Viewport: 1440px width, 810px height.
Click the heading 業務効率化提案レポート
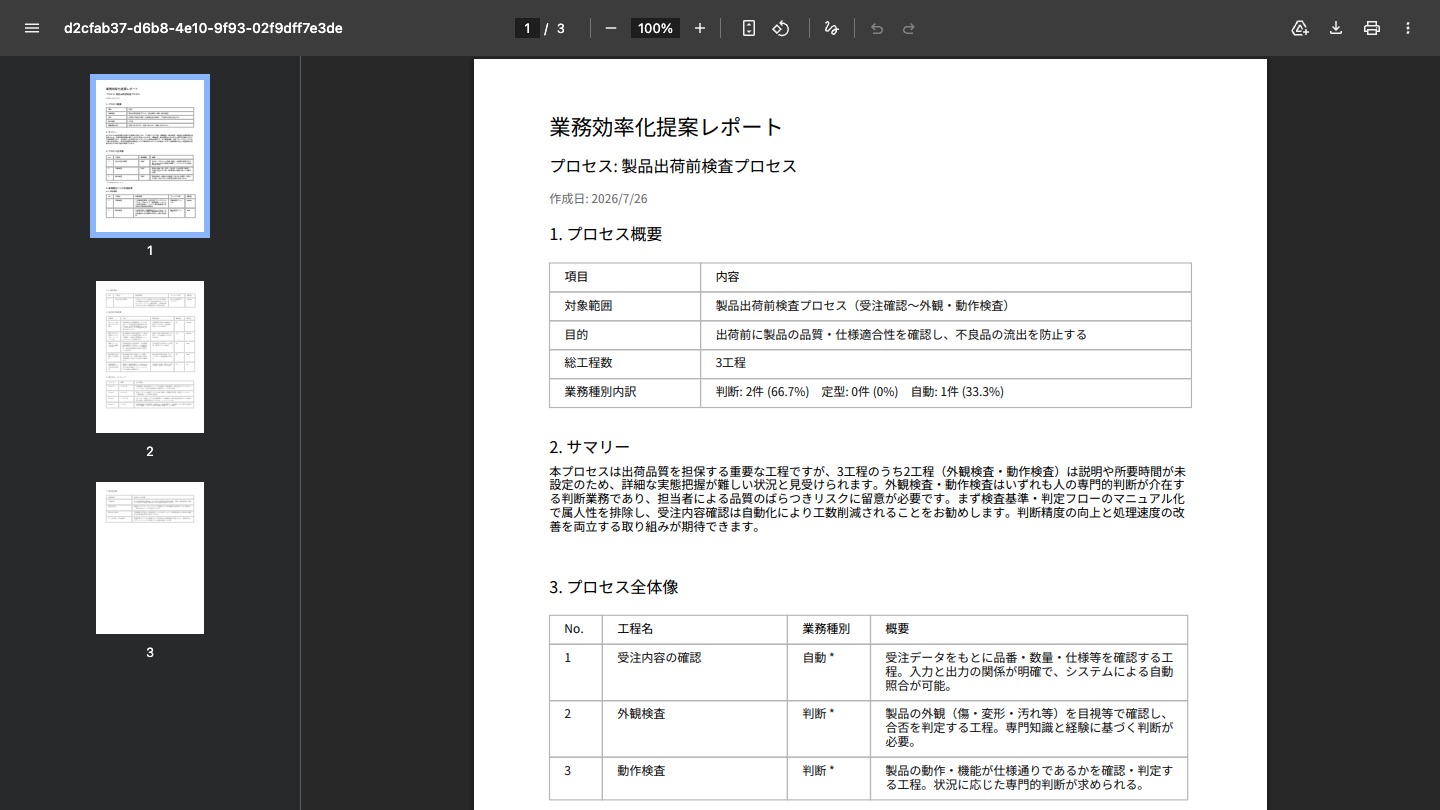(x=666, y=127)
